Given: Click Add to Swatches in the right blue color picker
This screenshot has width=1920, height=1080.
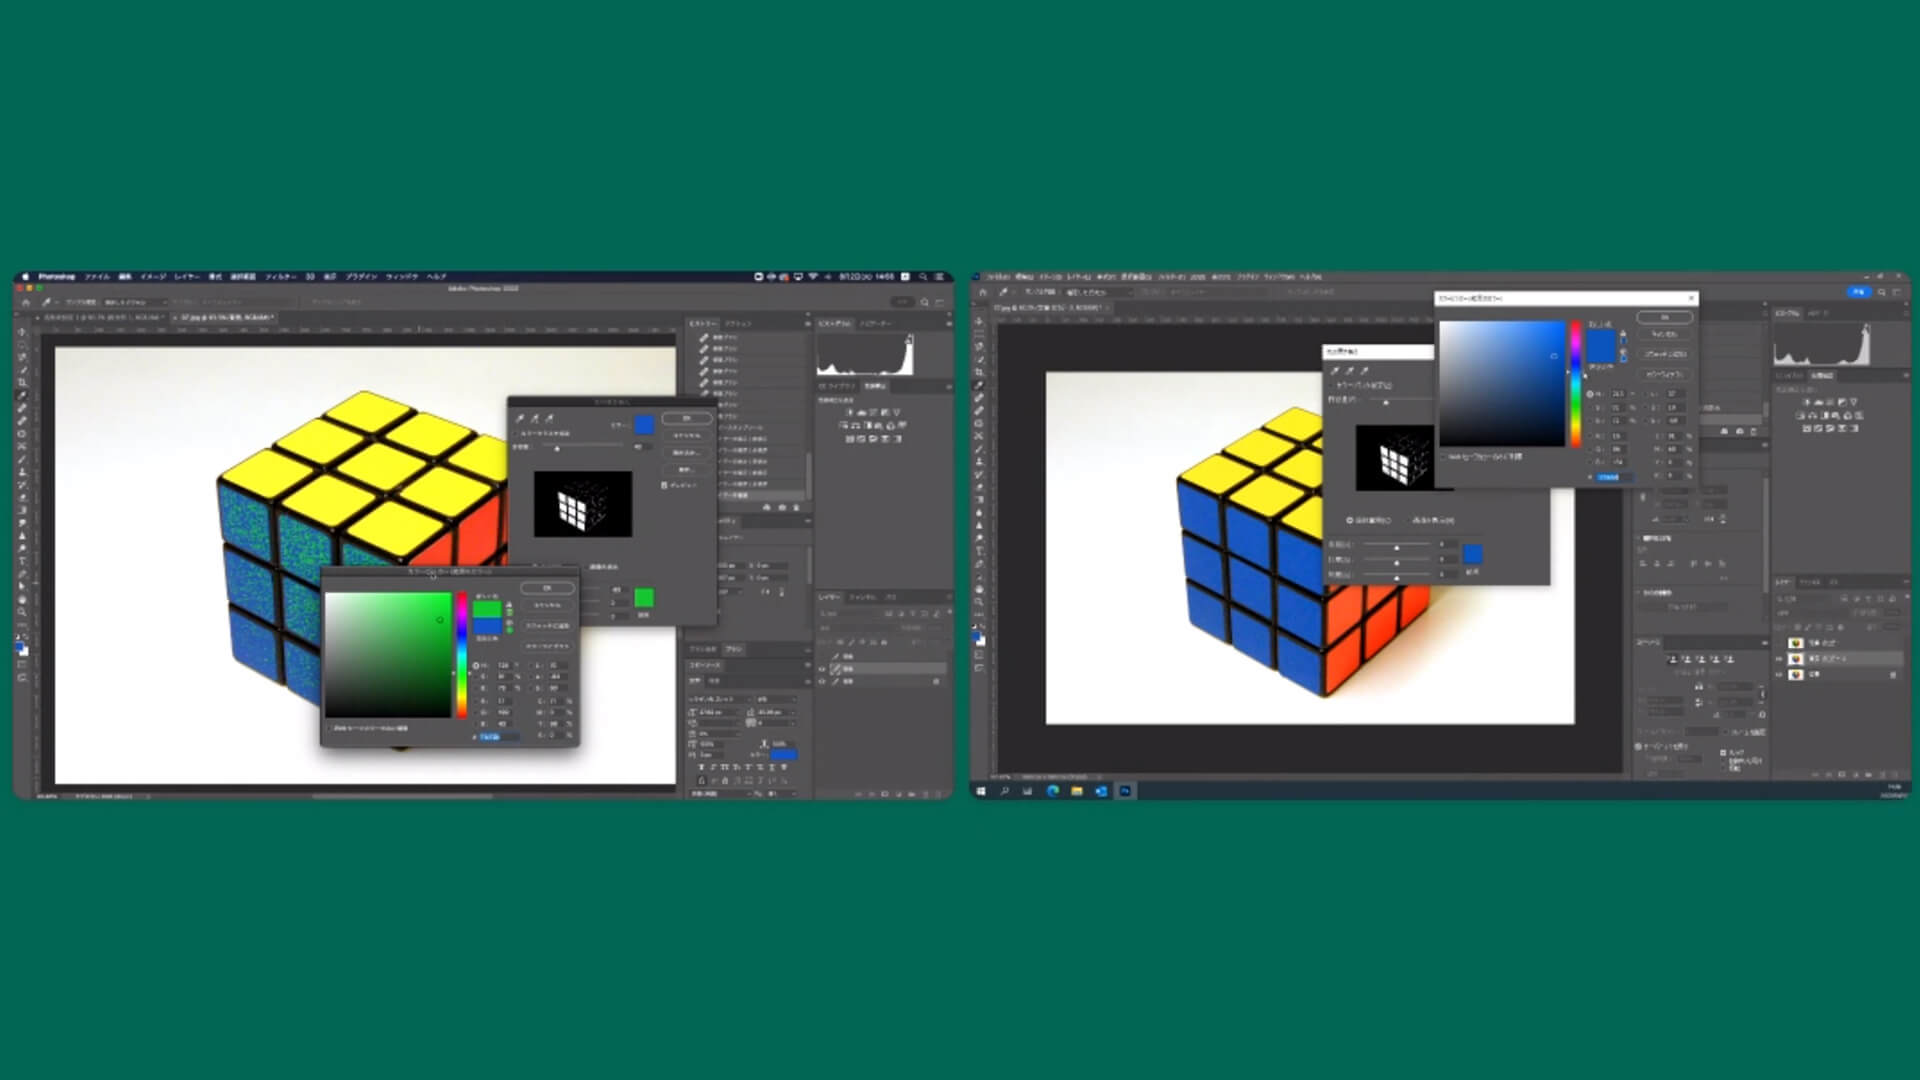Looking at the screenshot, I should [1665, 354].
